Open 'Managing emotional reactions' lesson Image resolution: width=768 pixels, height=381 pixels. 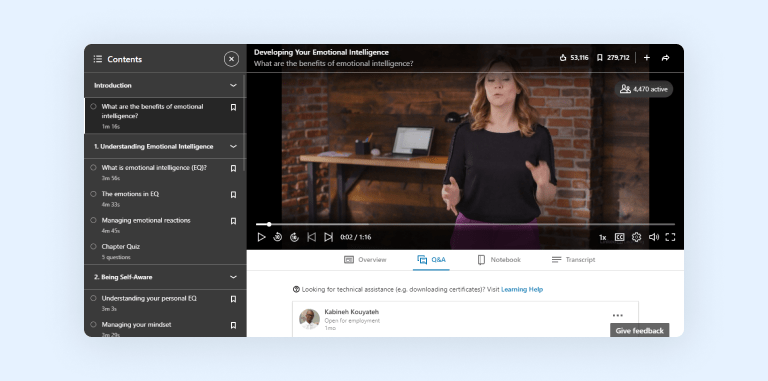pyautogui.click(x=146, y=220)
